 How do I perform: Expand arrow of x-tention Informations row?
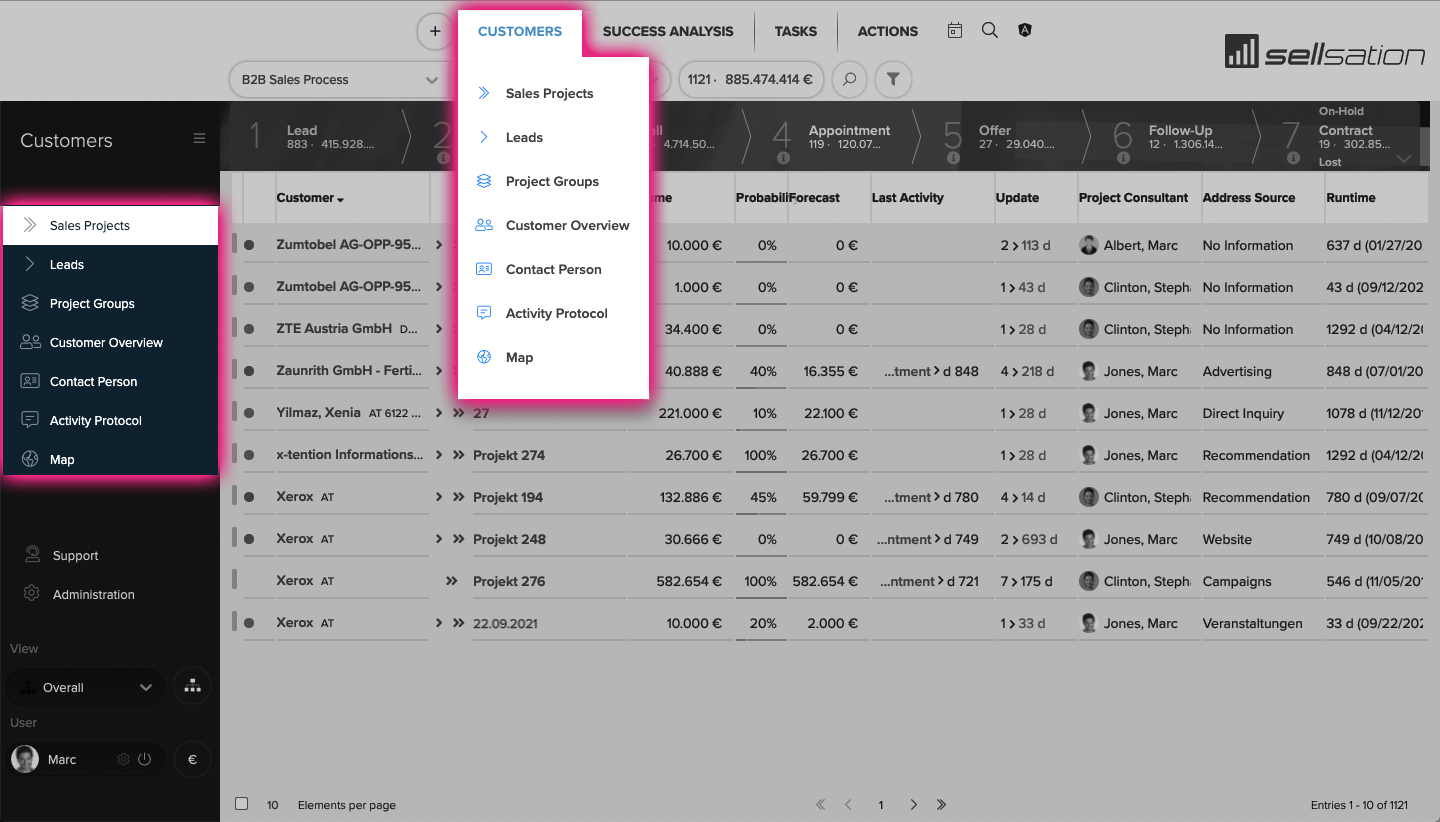pyautogui.click(x=439, y=455)
